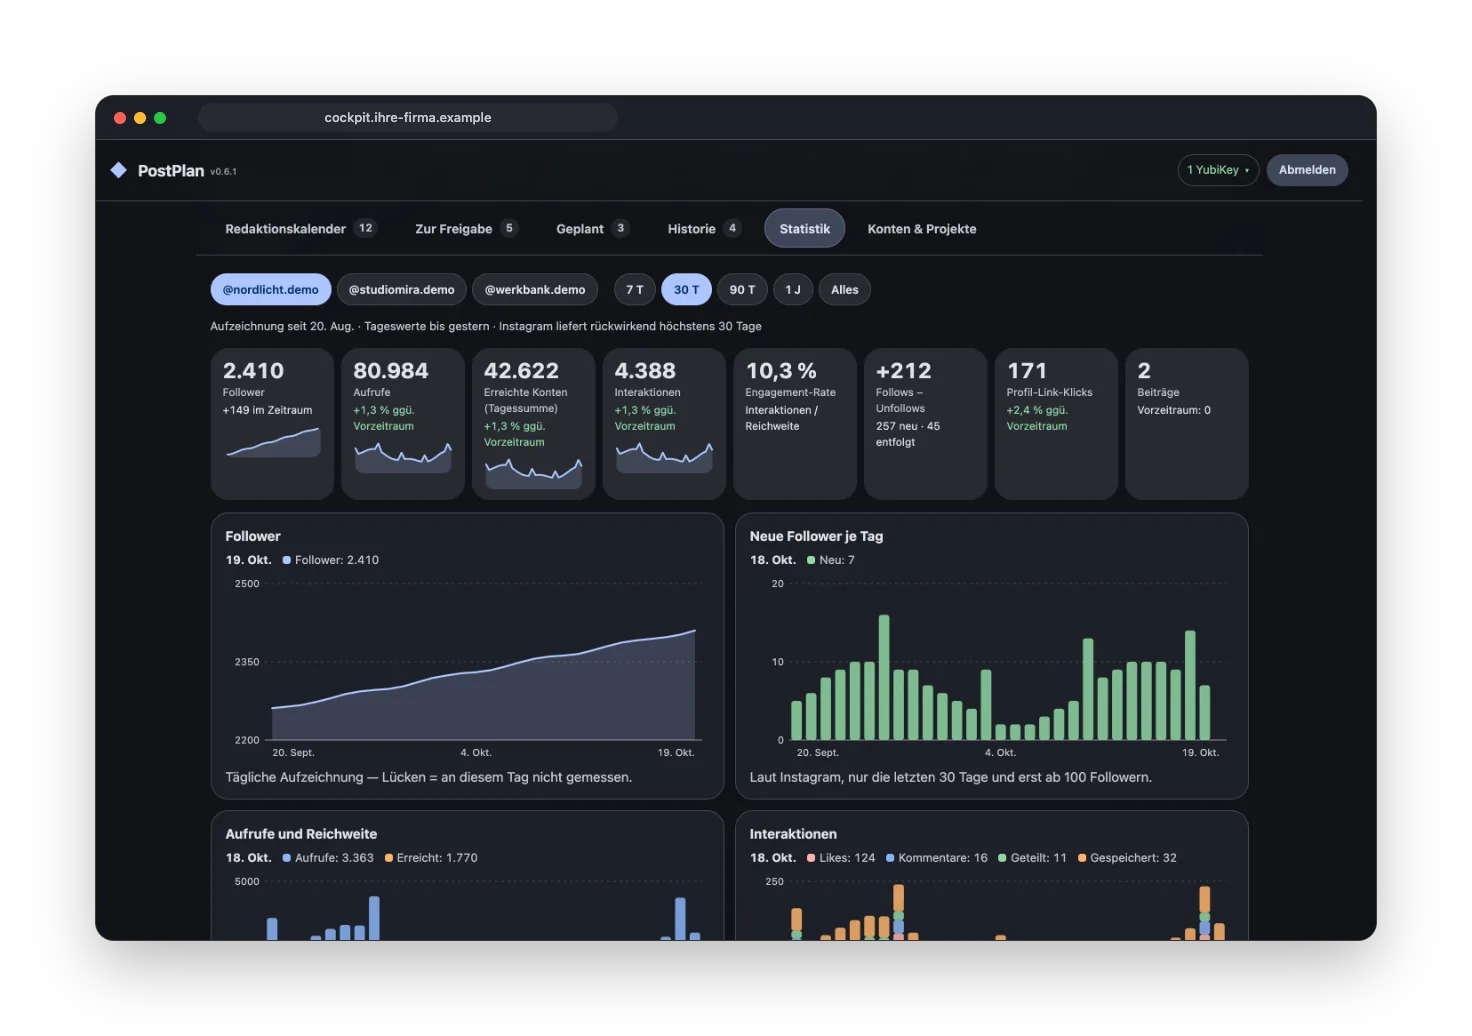Choose the 1 J time range
The height and width of the screenshot is (1036, 1472).
793,290
